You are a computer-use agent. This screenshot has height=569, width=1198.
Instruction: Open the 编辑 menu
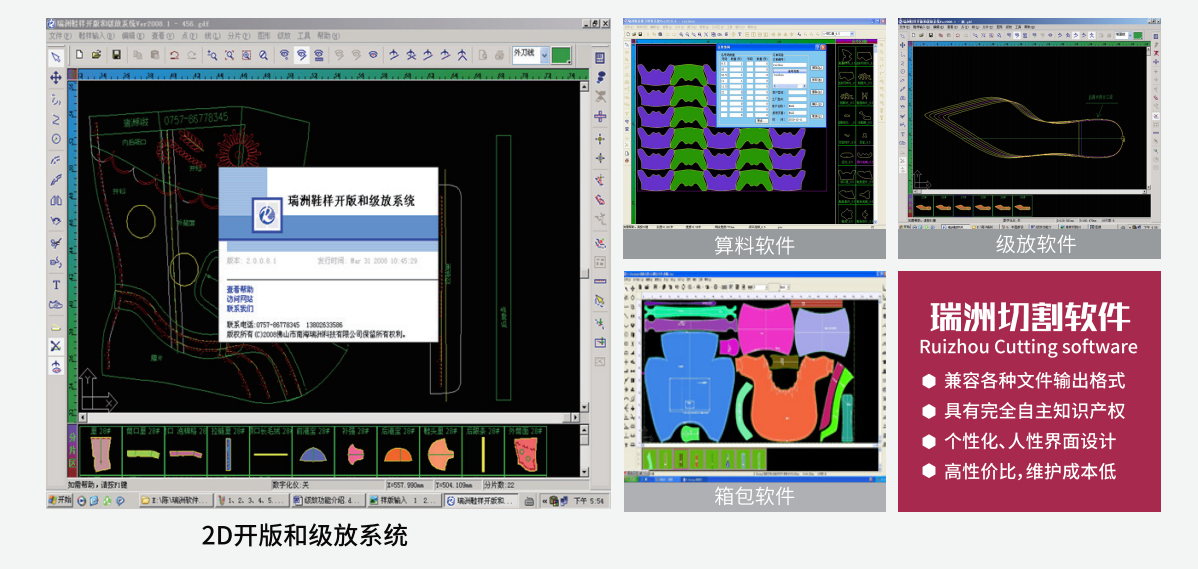[132, 36]
